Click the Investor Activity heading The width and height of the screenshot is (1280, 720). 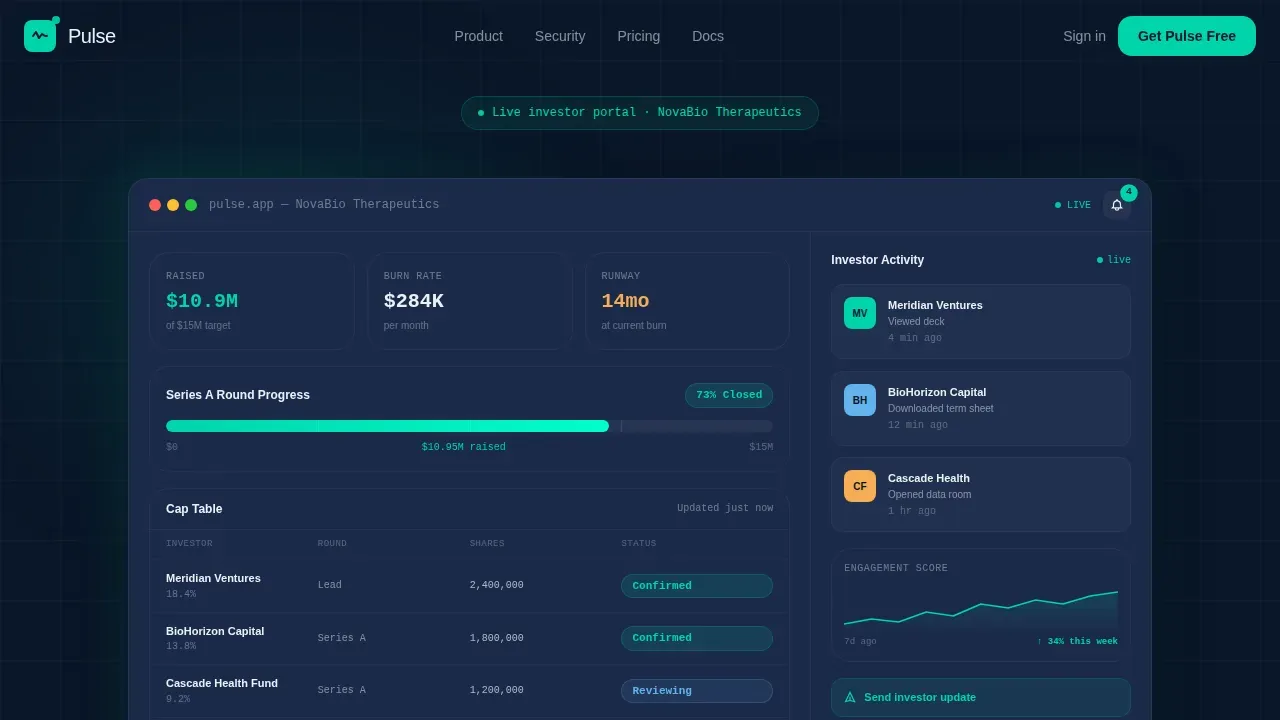click(x=878, y=260)
